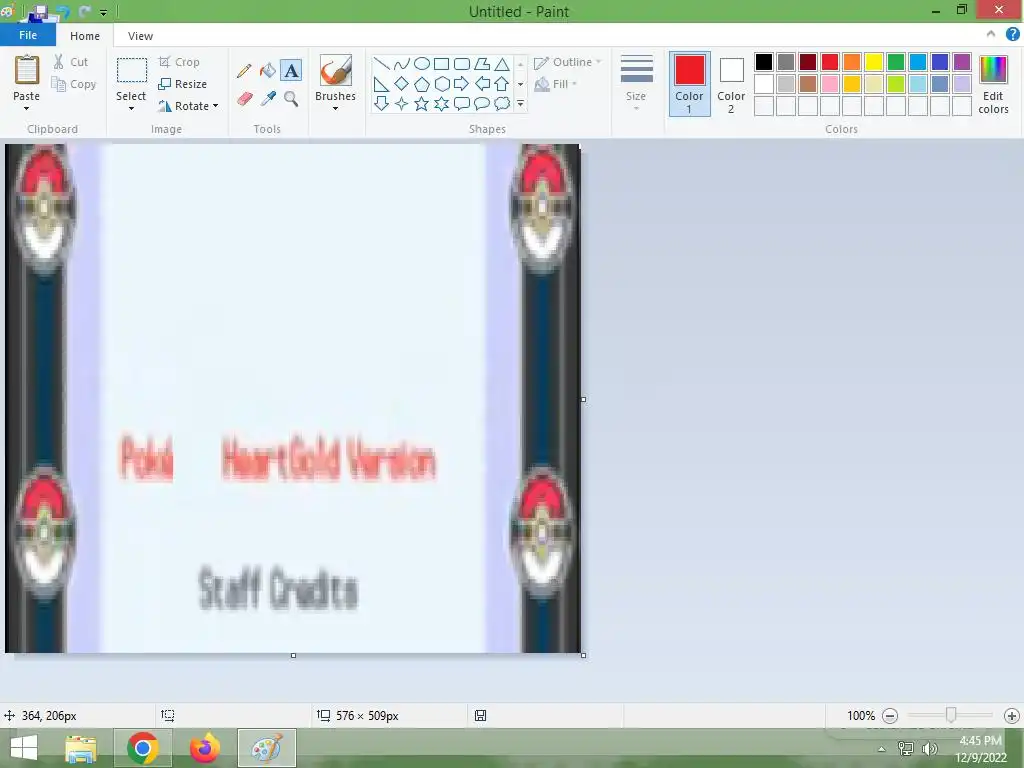Open the Rotate dropdown
1024x768 pixels.
pos(188,106)
